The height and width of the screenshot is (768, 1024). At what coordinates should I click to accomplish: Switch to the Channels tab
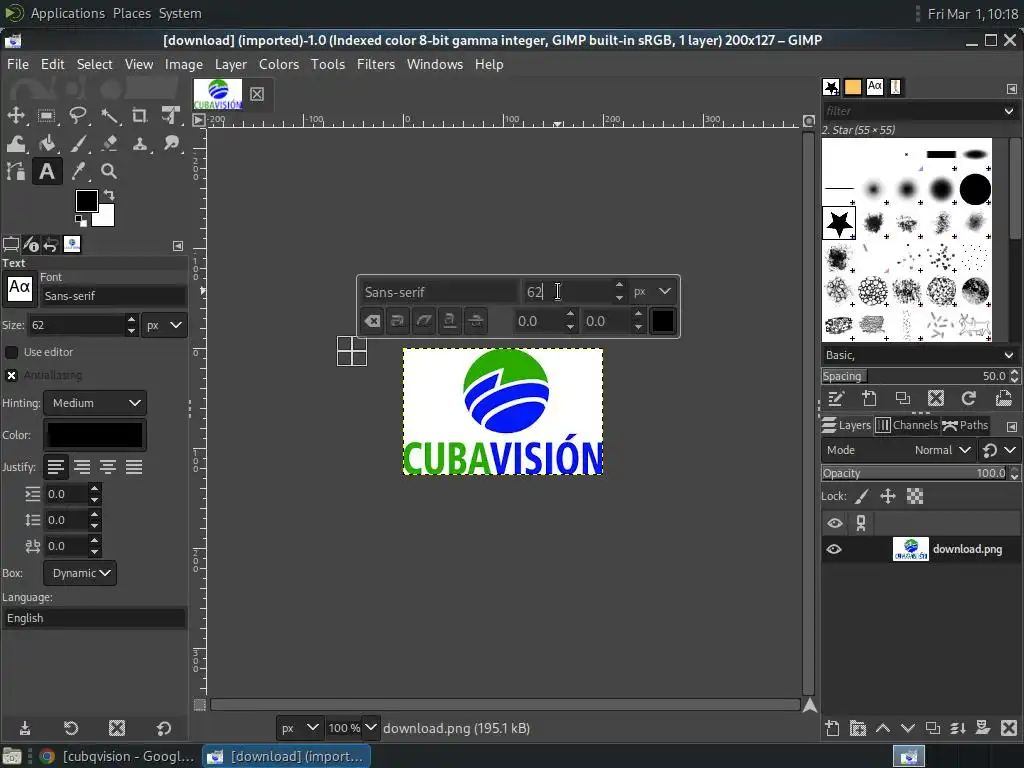(x=906, y=425)
